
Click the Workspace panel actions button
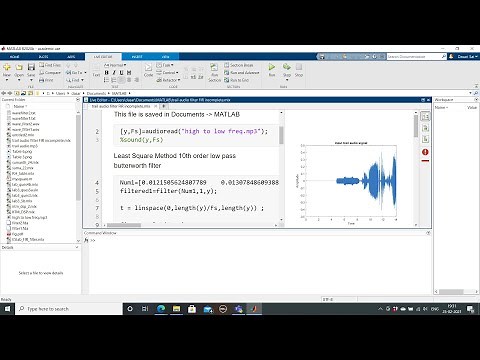tap(476, 100)
